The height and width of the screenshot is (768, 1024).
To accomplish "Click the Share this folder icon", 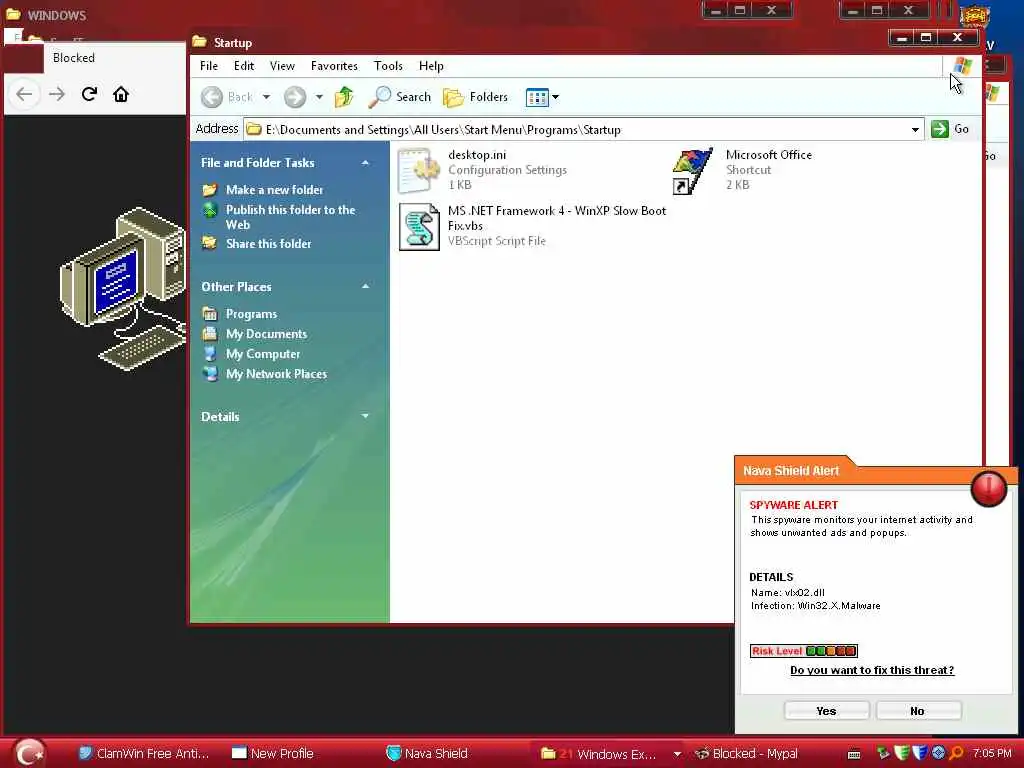I will pyautogui.click(x=210, y=243).
